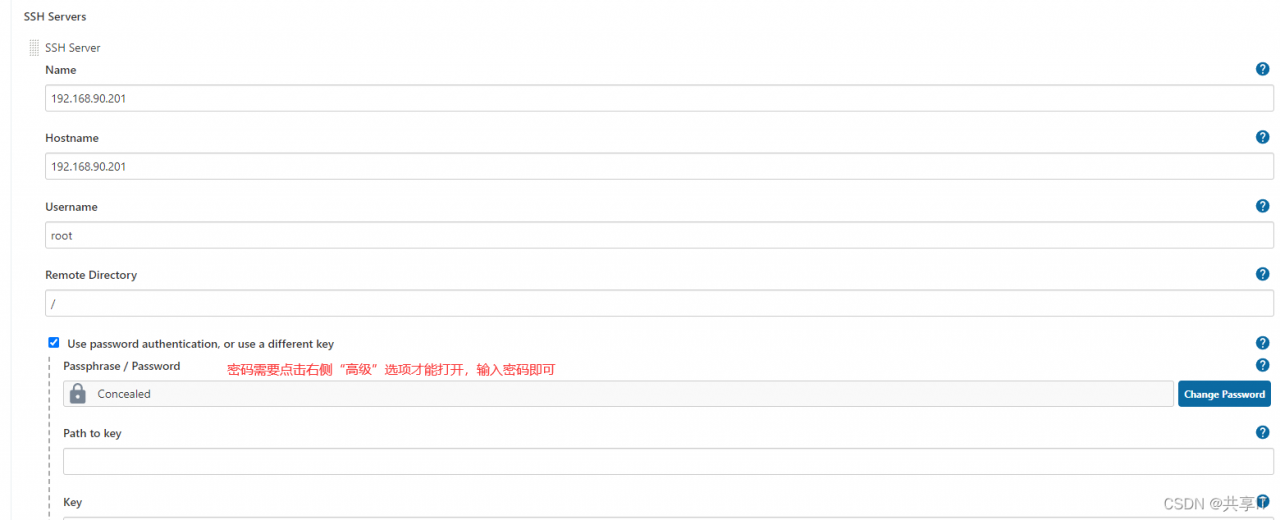
Task: Open help for the Name field
Action: coord(1262,69)
